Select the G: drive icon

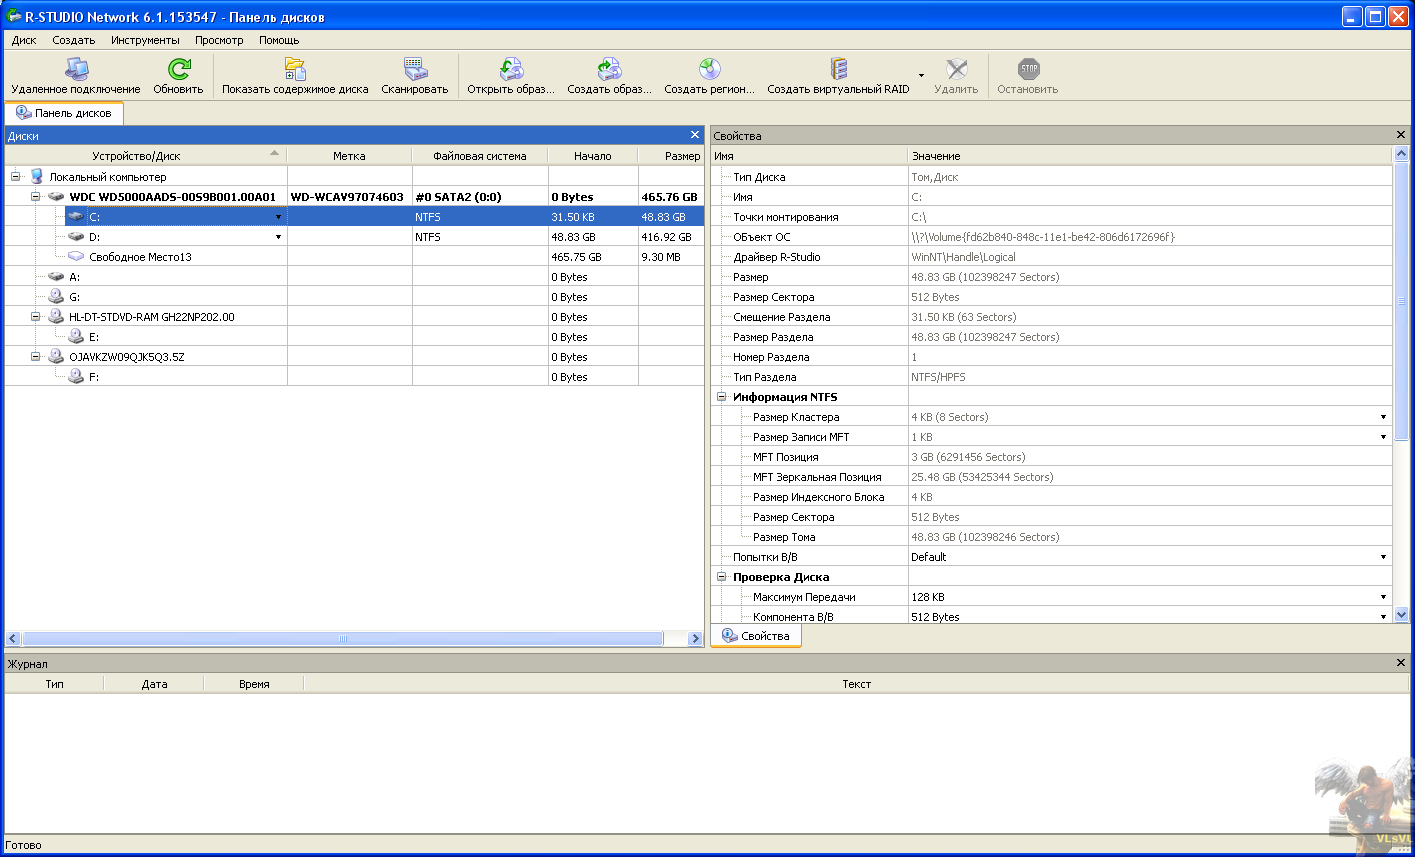56,297
